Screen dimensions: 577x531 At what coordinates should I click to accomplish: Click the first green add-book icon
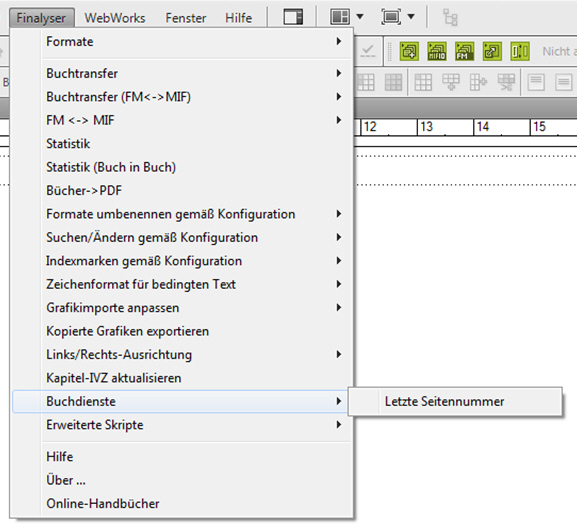tap(409, 51)
